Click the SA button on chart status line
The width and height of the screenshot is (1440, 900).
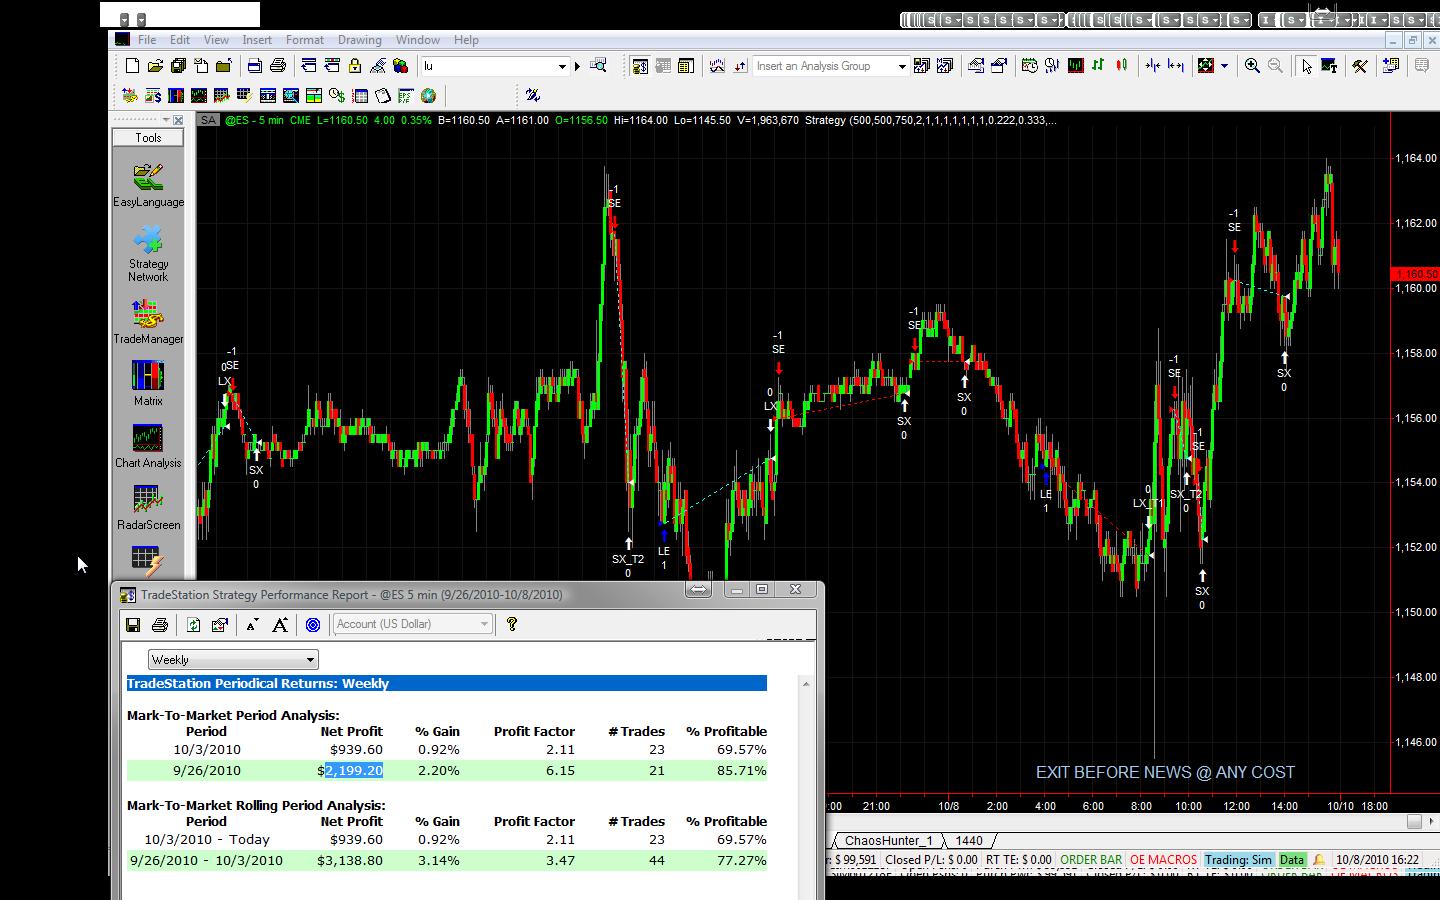pos(207,120)
